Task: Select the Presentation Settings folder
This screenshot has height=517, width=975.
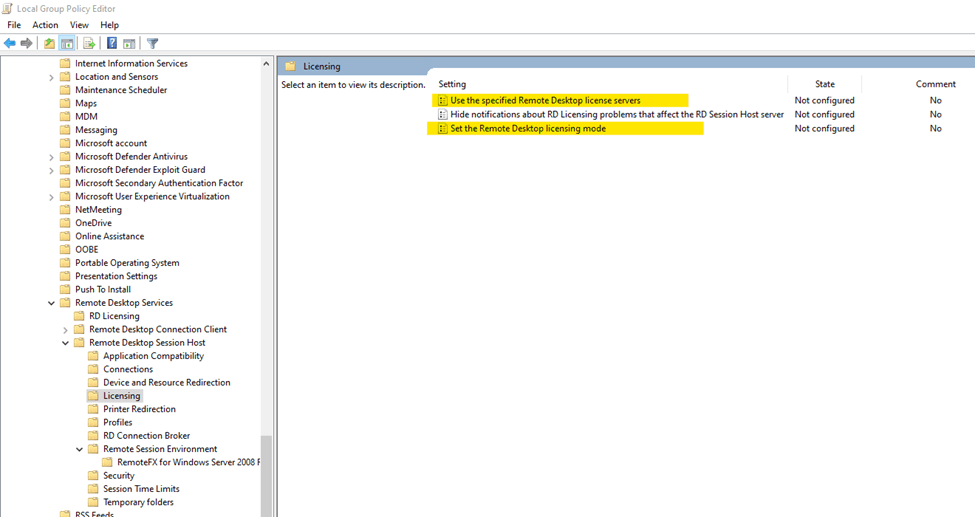Action: [x=116, y=276]
